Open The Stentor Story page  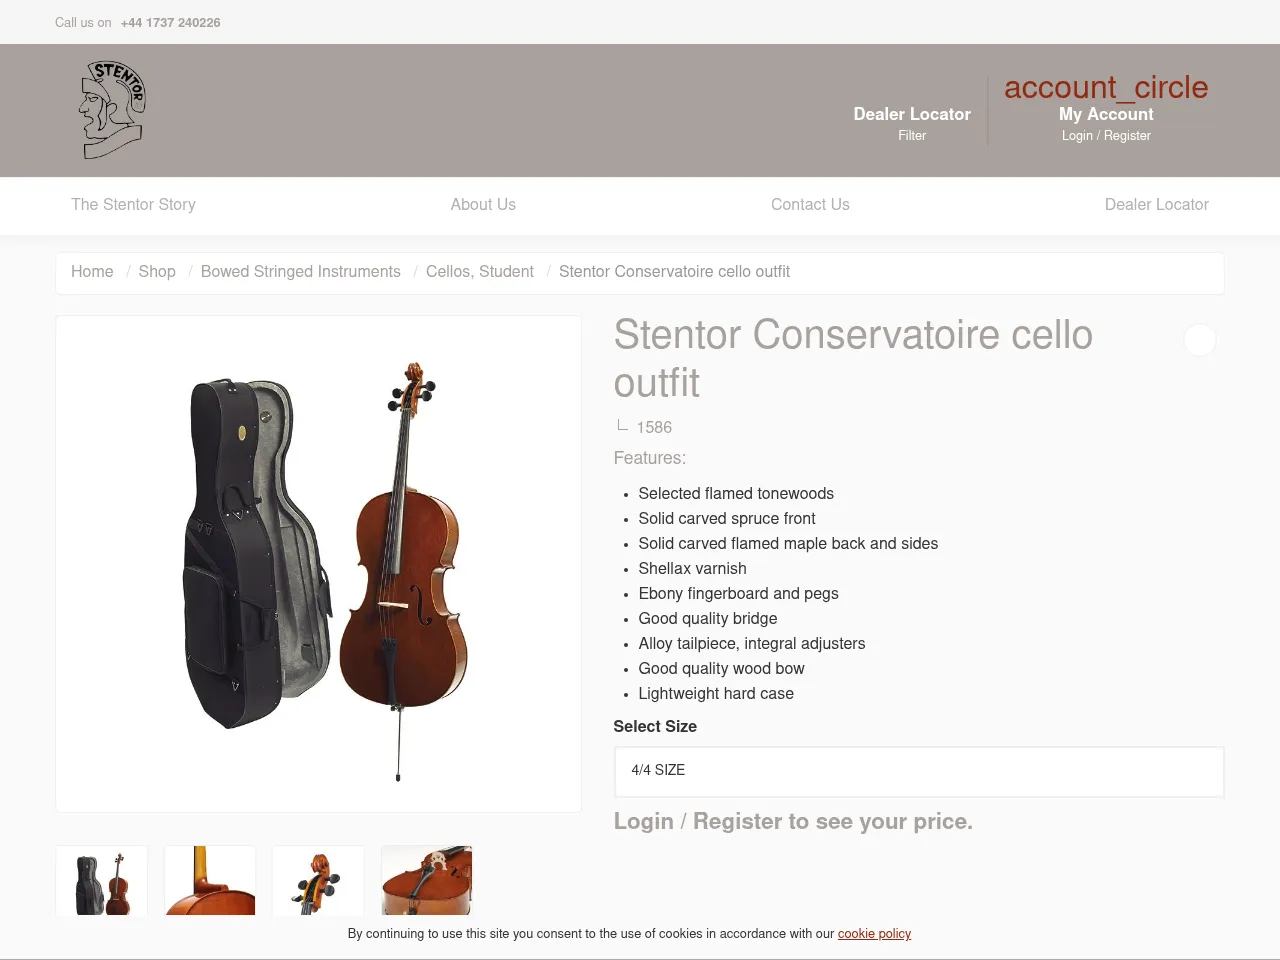coord(133,205)
